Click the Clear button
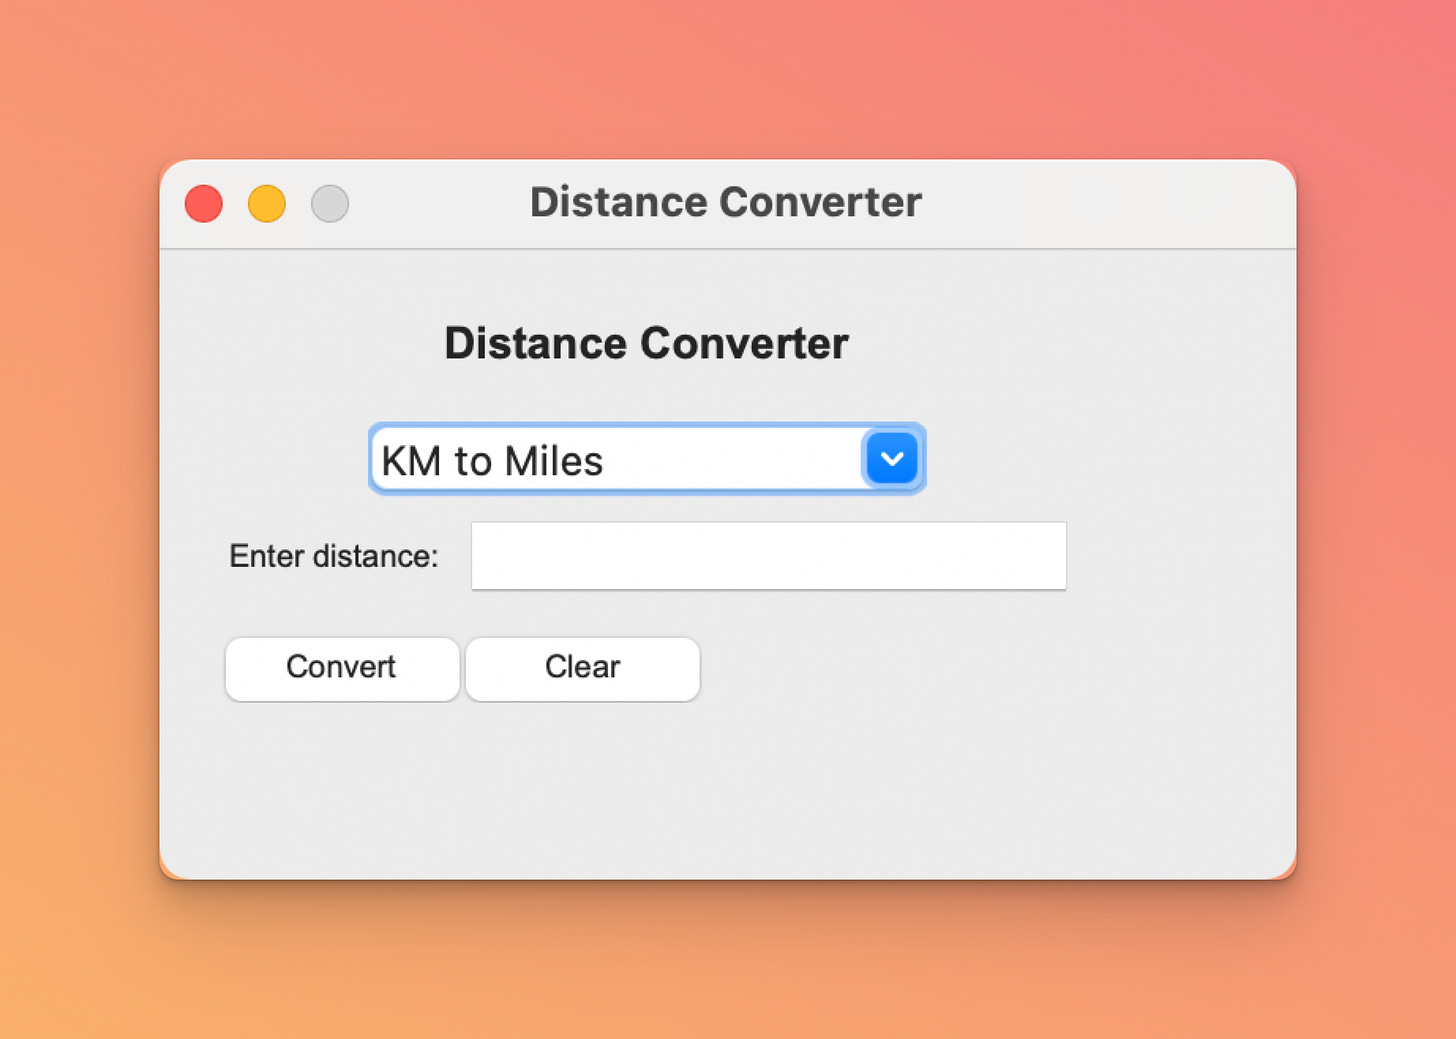 click(x=582, y=668)
